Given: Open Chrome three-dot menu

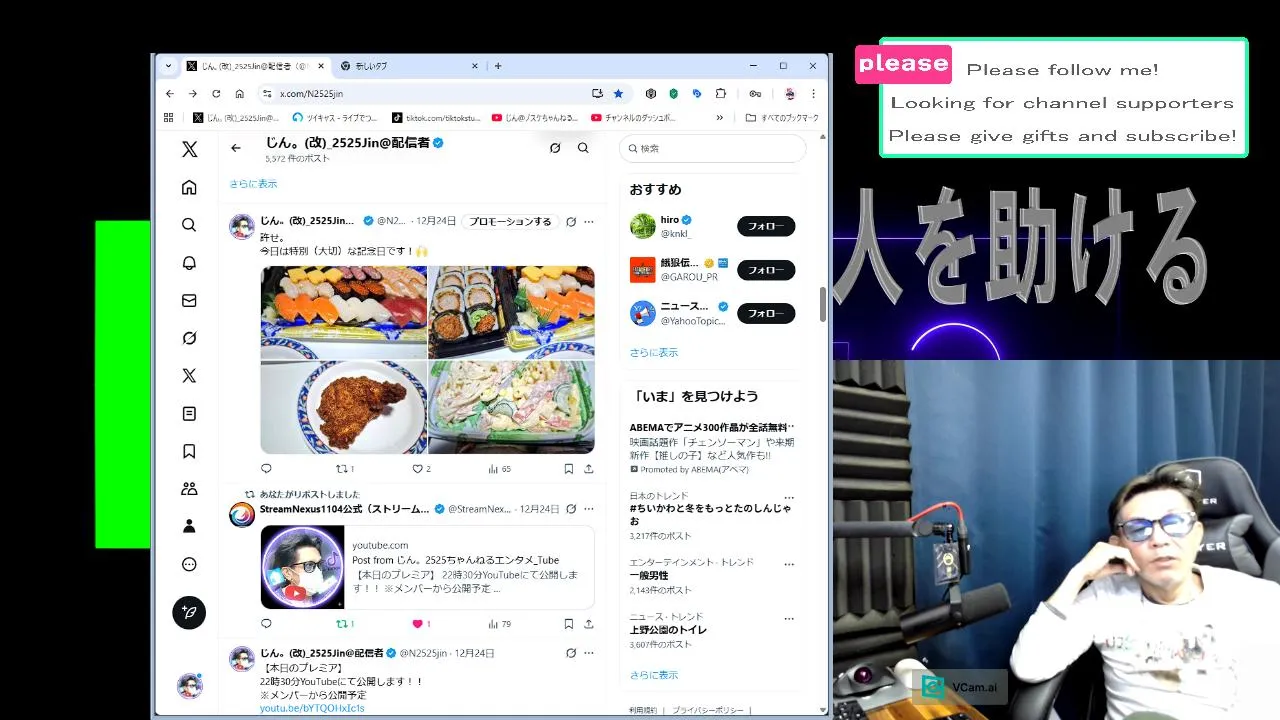Looking at the screenshot, I should [814, 93].
